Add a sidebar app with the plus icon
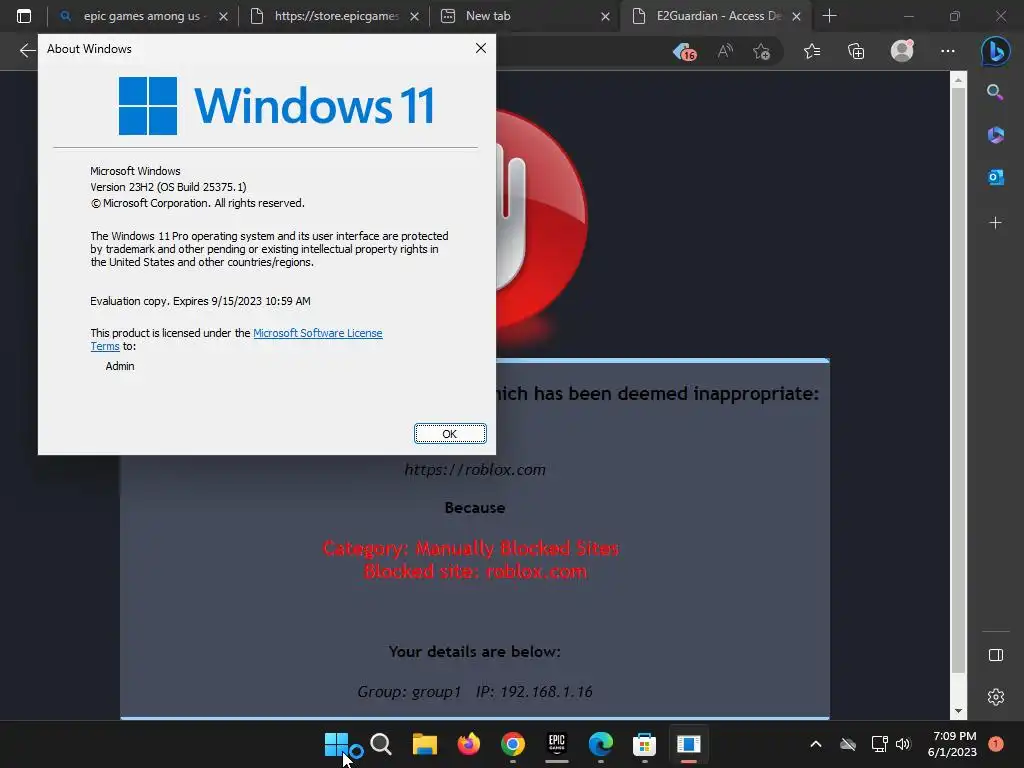 tap(995, 223)
